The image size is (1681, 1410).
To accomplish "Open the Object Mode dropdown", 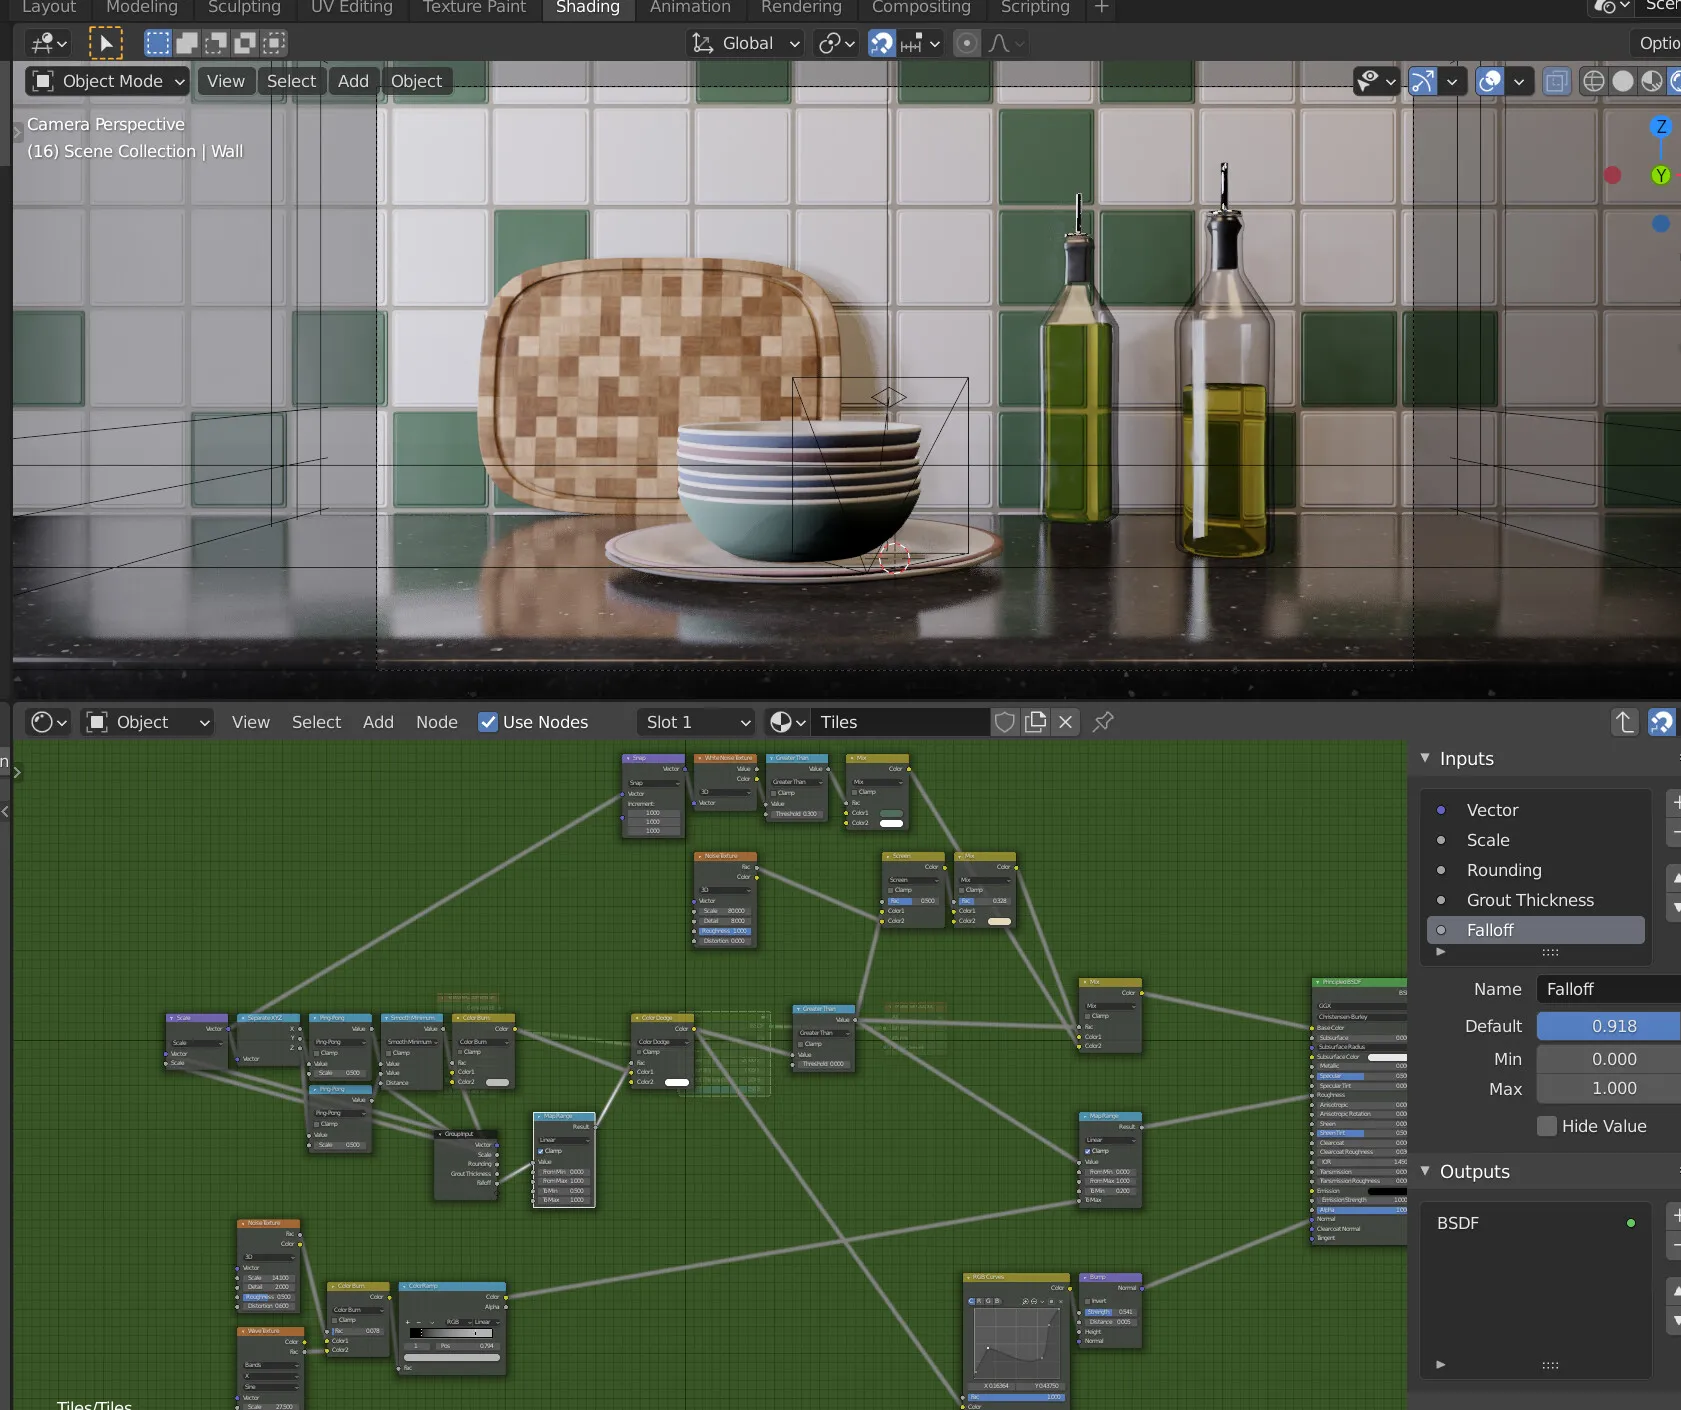I will point(108,81).
